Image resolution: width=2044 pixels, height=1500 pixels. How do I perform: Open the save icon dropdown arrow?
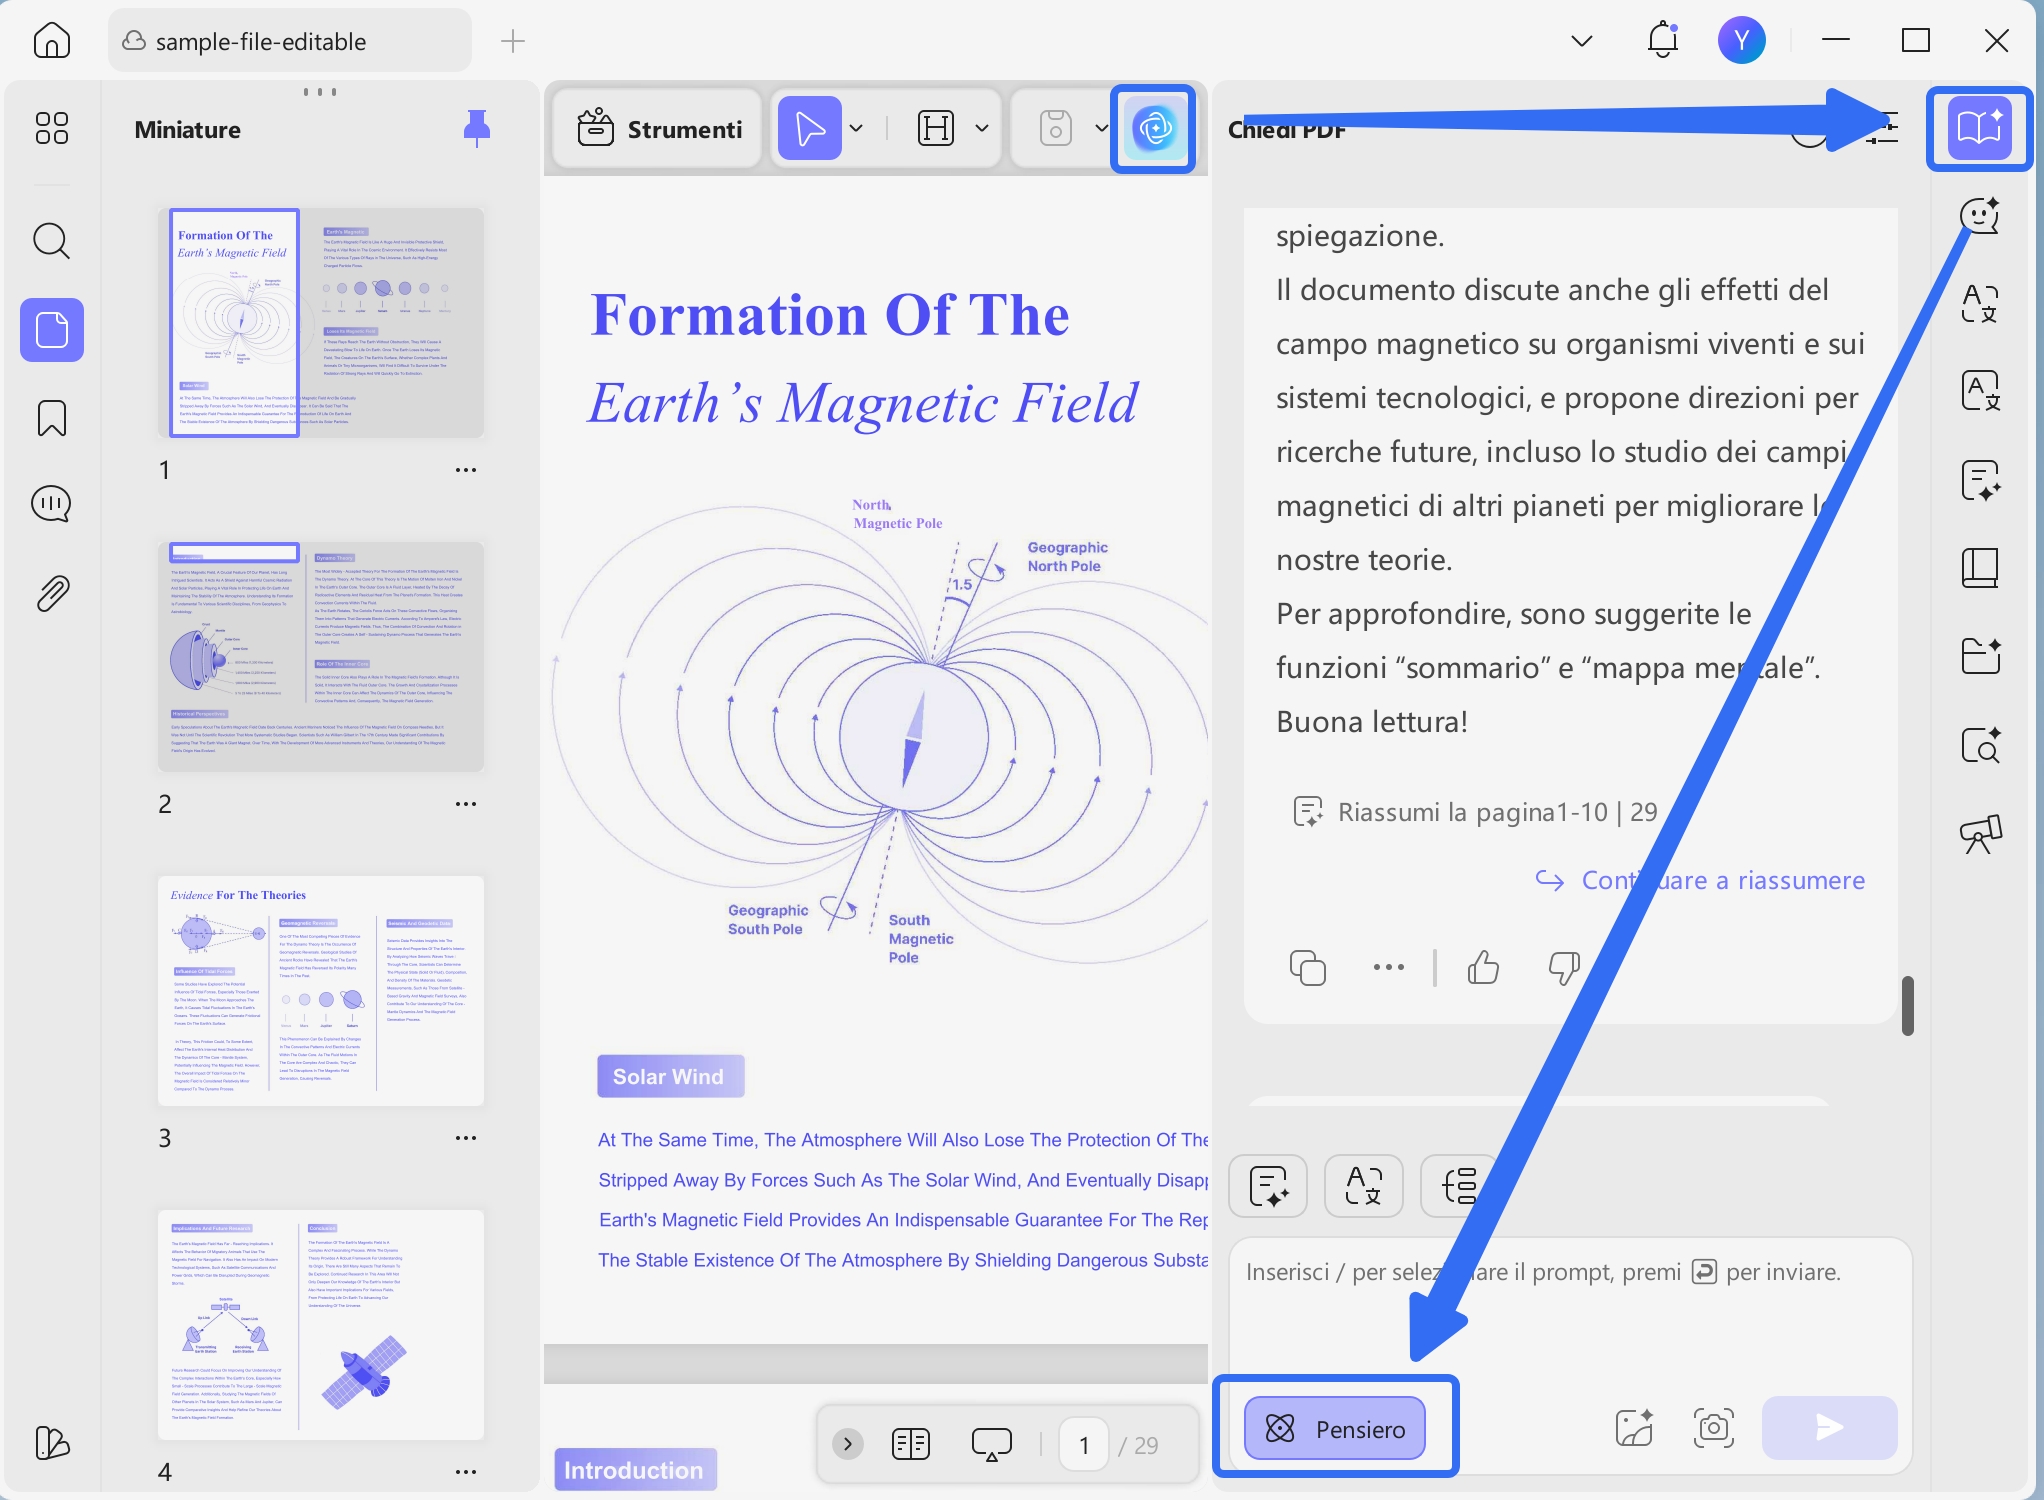[x=1101, y=129]
